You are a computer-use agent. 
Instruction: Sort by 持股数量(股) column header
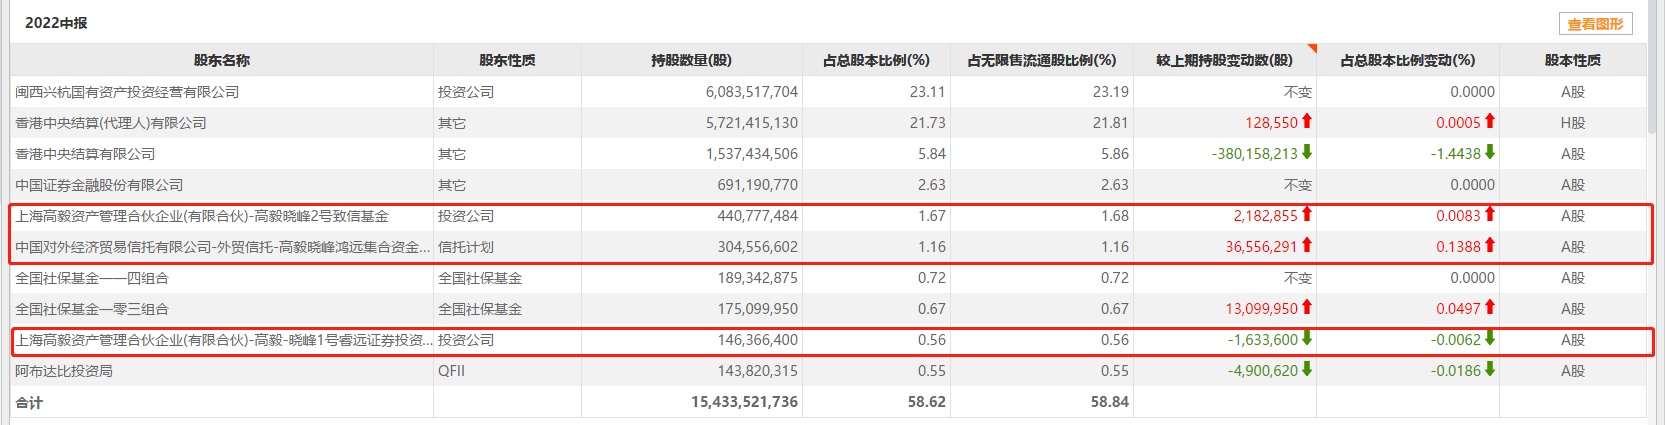coord(691,60)
